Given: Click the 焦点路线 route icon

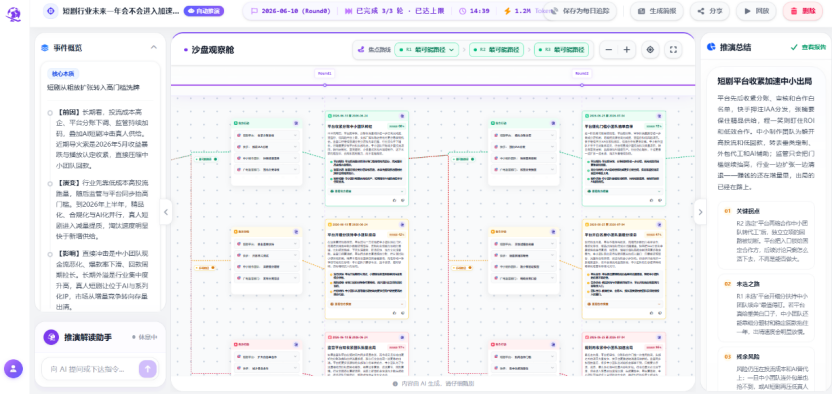Looking at the screenshot, I should click(361, 49).
